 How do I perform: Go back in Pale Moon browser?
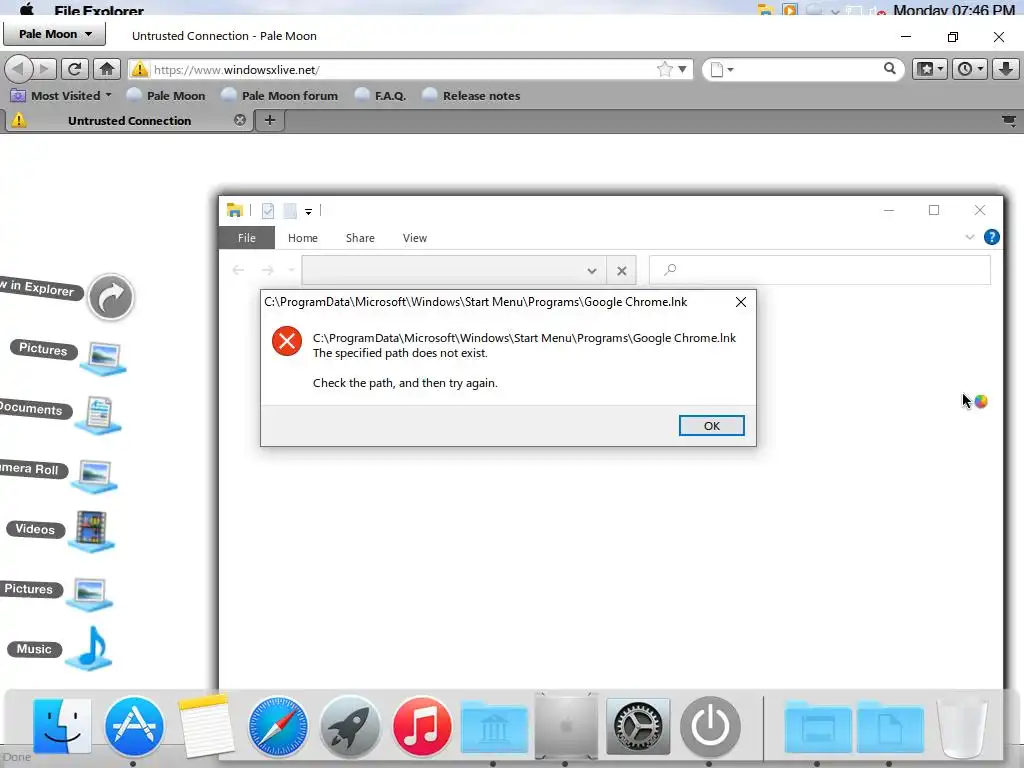20,69
